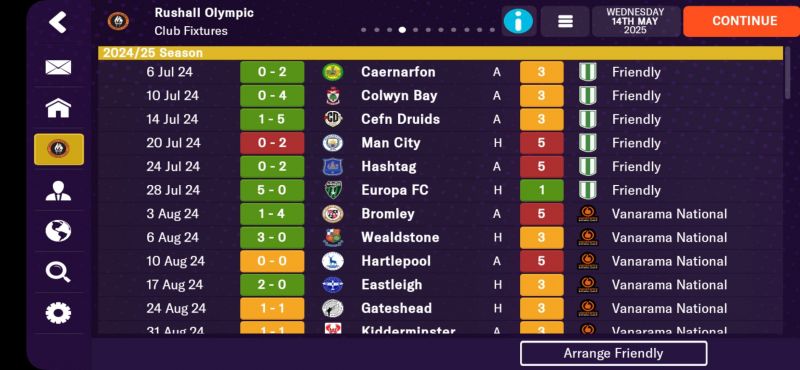Image resolution: width=800 pixels, height=370 pixels.
Task: Open the mail inbox envelope icon
Action: [58, 67]
